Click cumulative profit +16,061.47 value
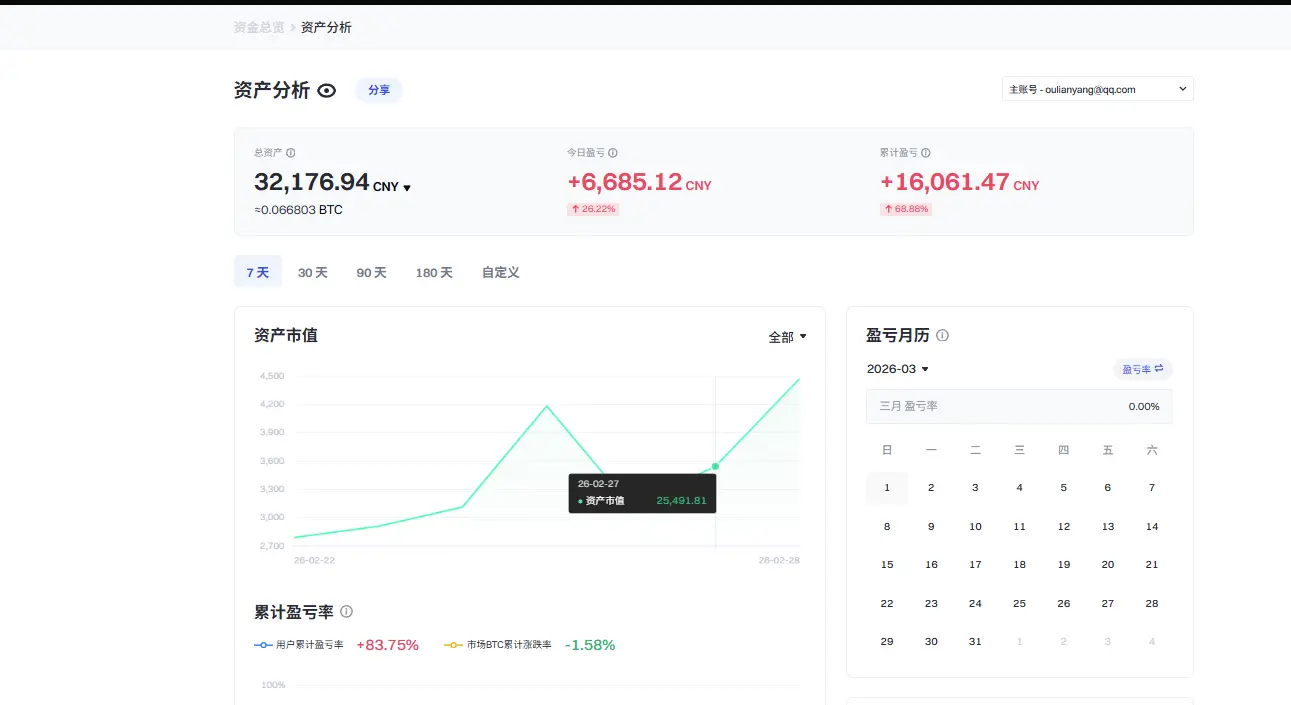 (x=945, y=182)
